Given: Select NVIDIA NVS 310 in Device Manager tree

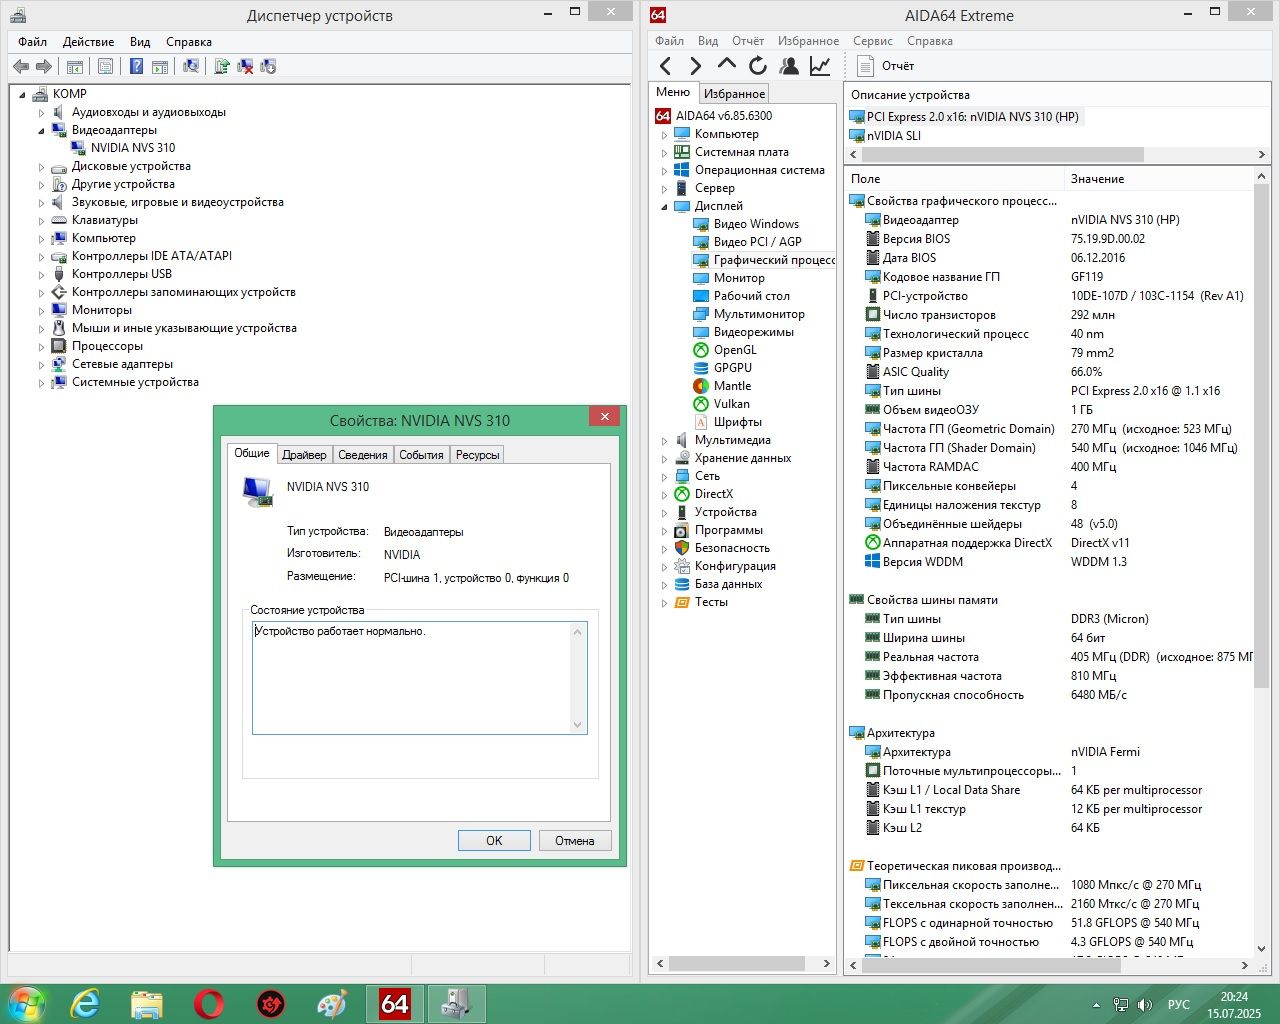Looking at the screenshot, I should point(133,148).
